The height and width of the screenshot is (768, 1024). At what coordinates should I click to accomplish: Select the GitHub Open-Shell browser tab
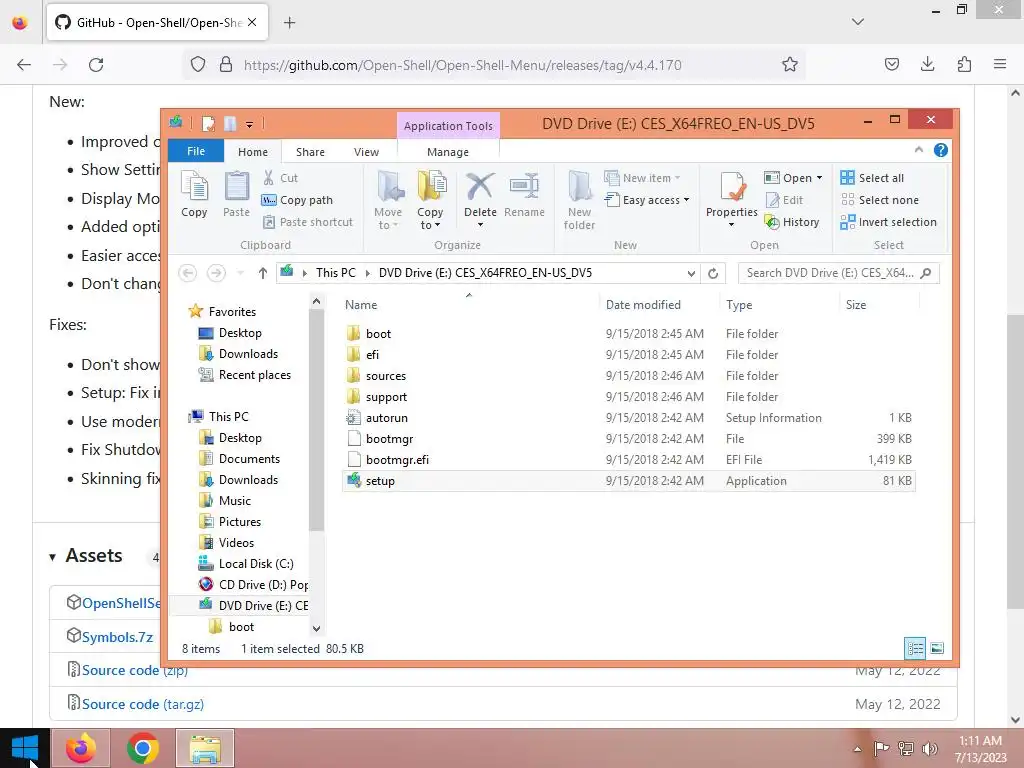(157, 22)
